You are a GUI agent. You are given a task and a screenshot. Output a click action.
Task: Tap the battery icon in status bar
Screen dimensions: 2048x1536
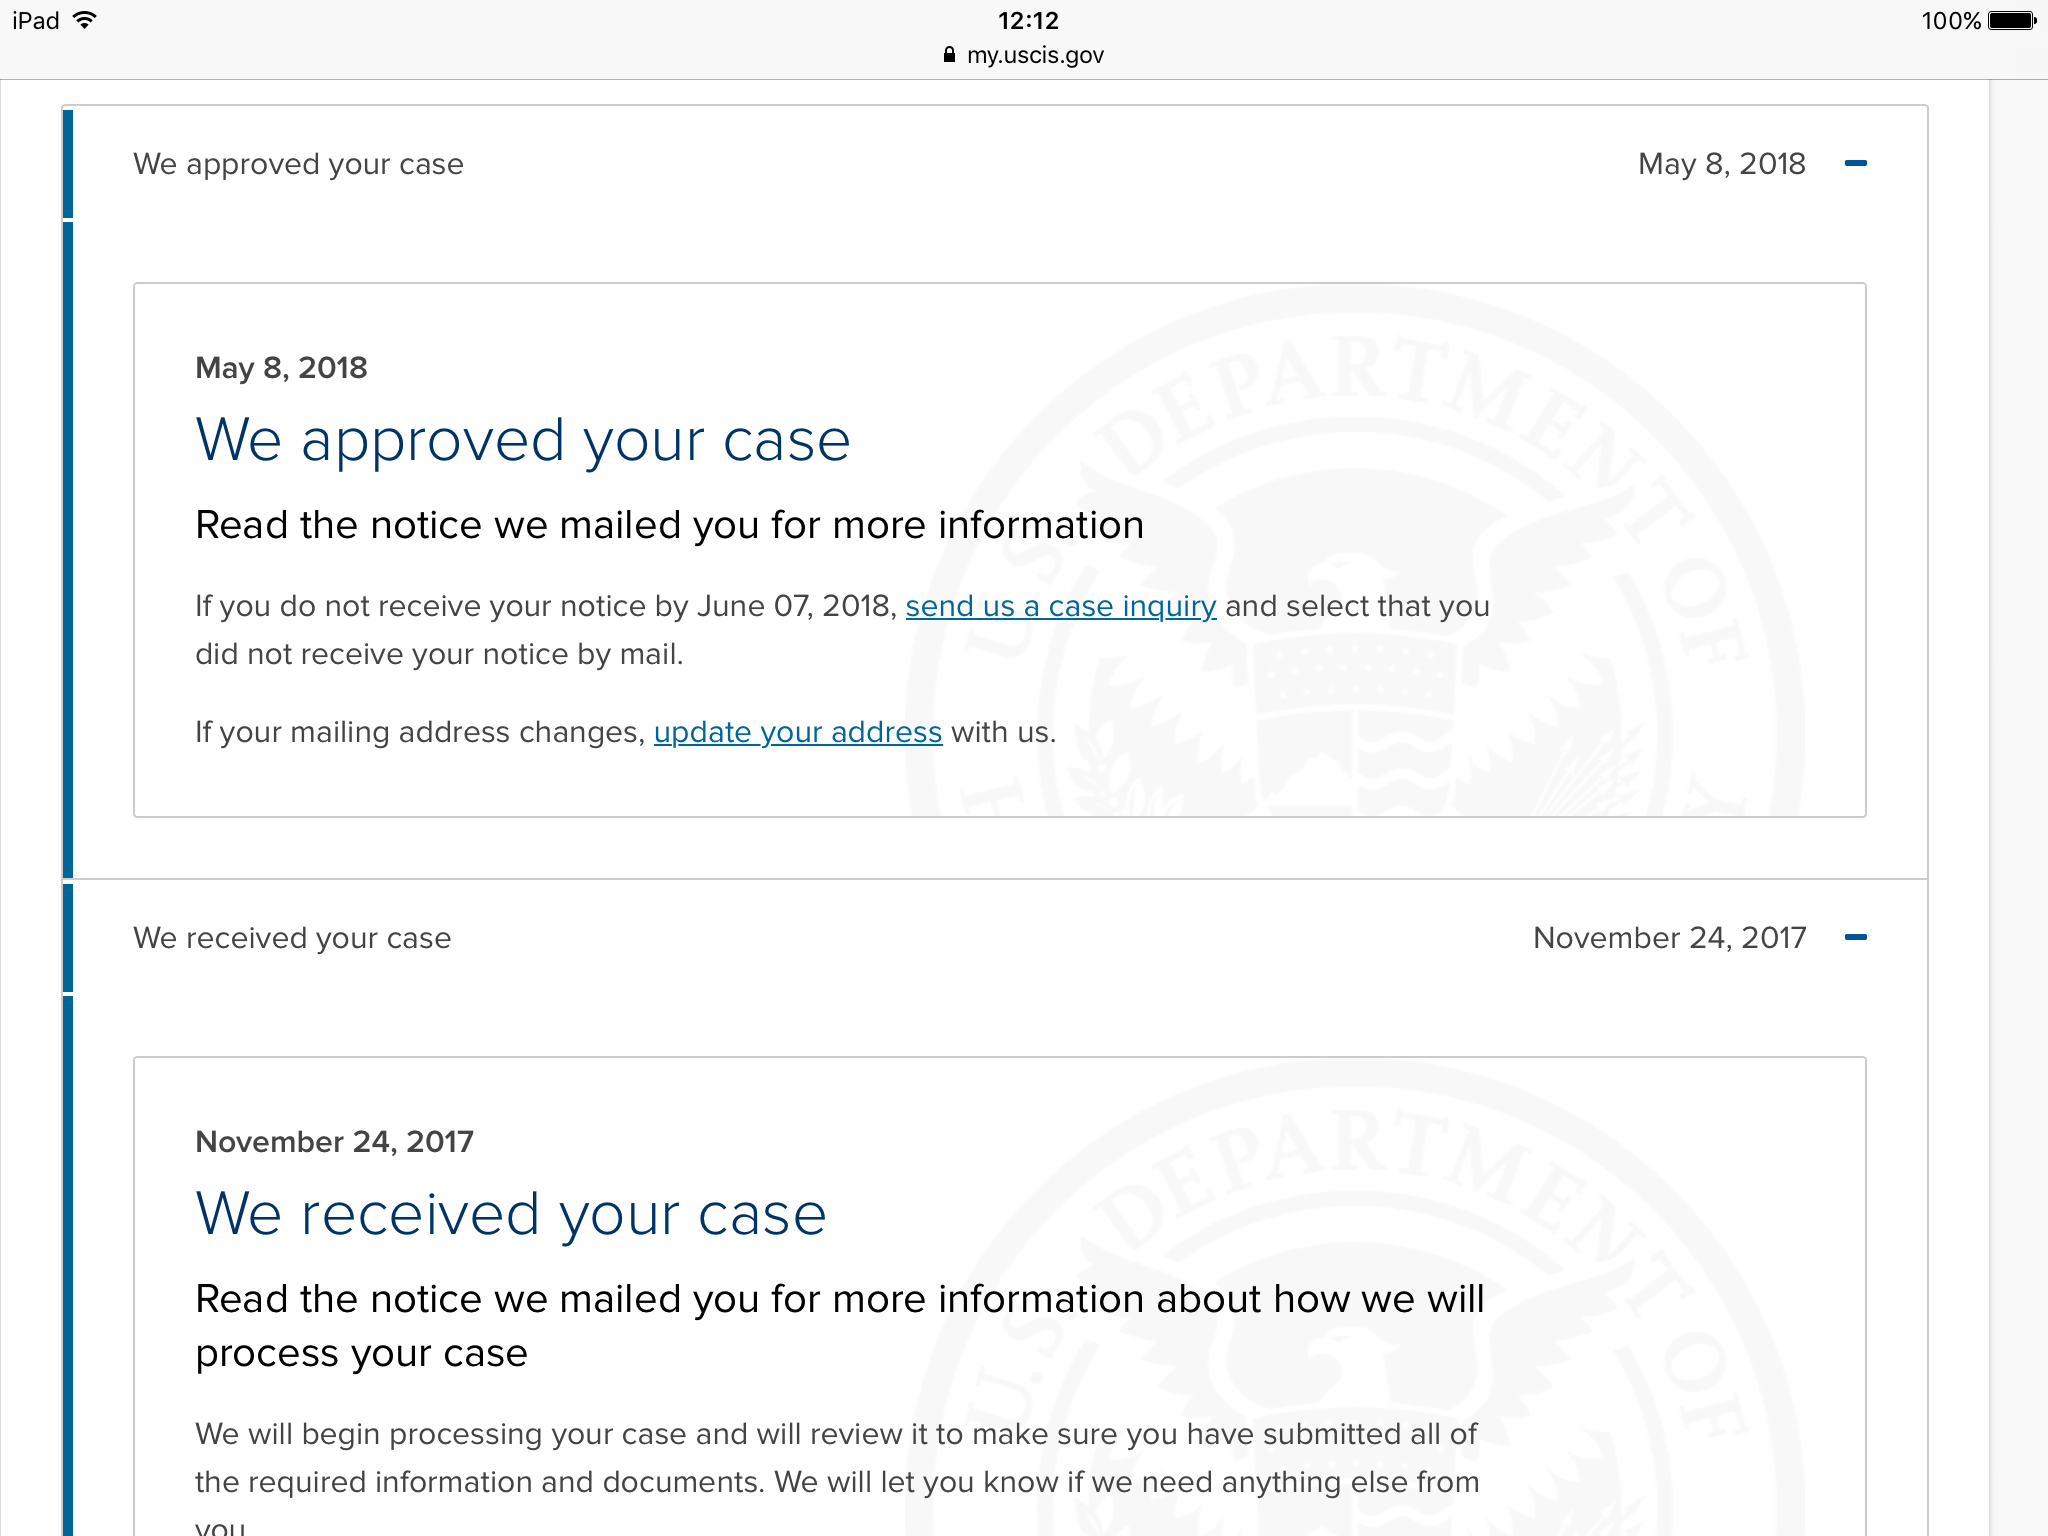coord(2012,20)
